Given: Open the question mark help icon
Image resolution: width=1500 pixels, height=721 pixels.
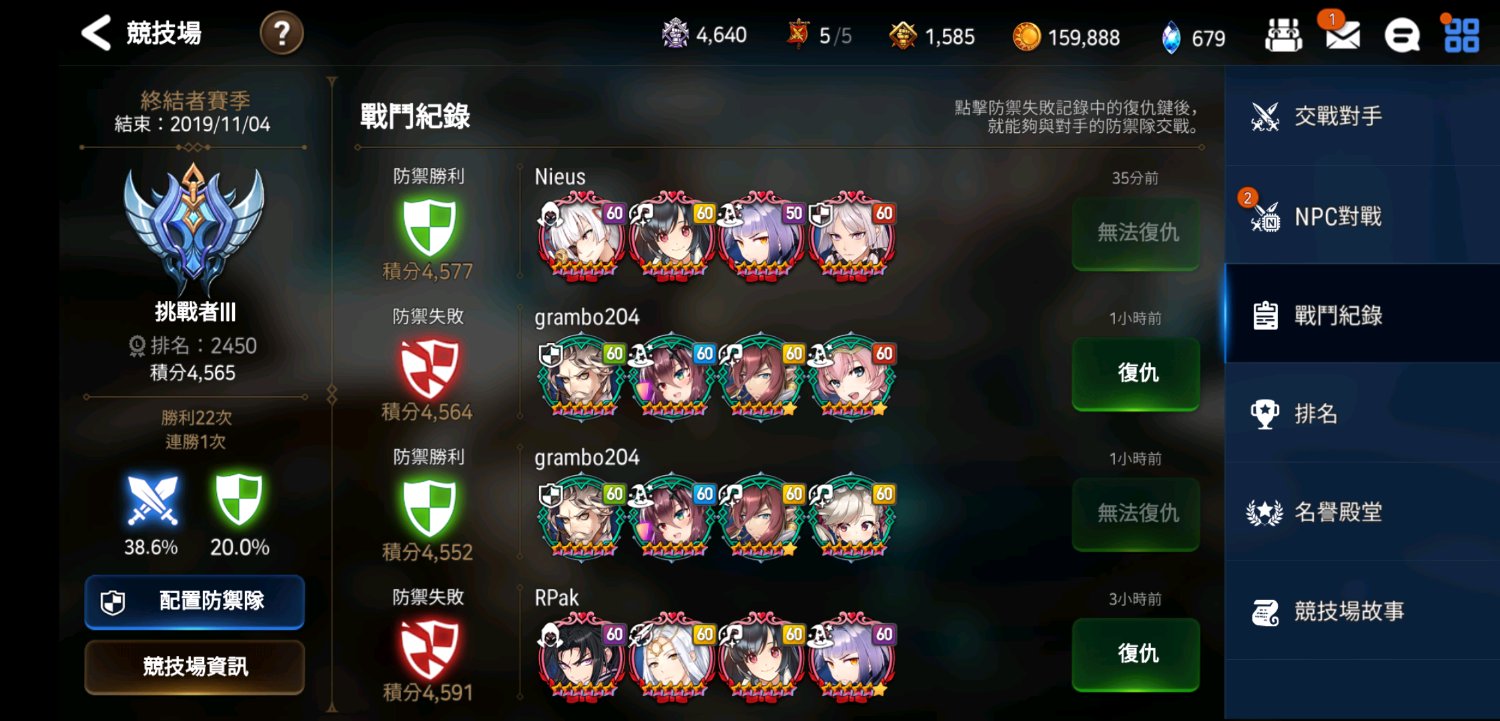Looking at the screenshot, I should coord(282,34).
